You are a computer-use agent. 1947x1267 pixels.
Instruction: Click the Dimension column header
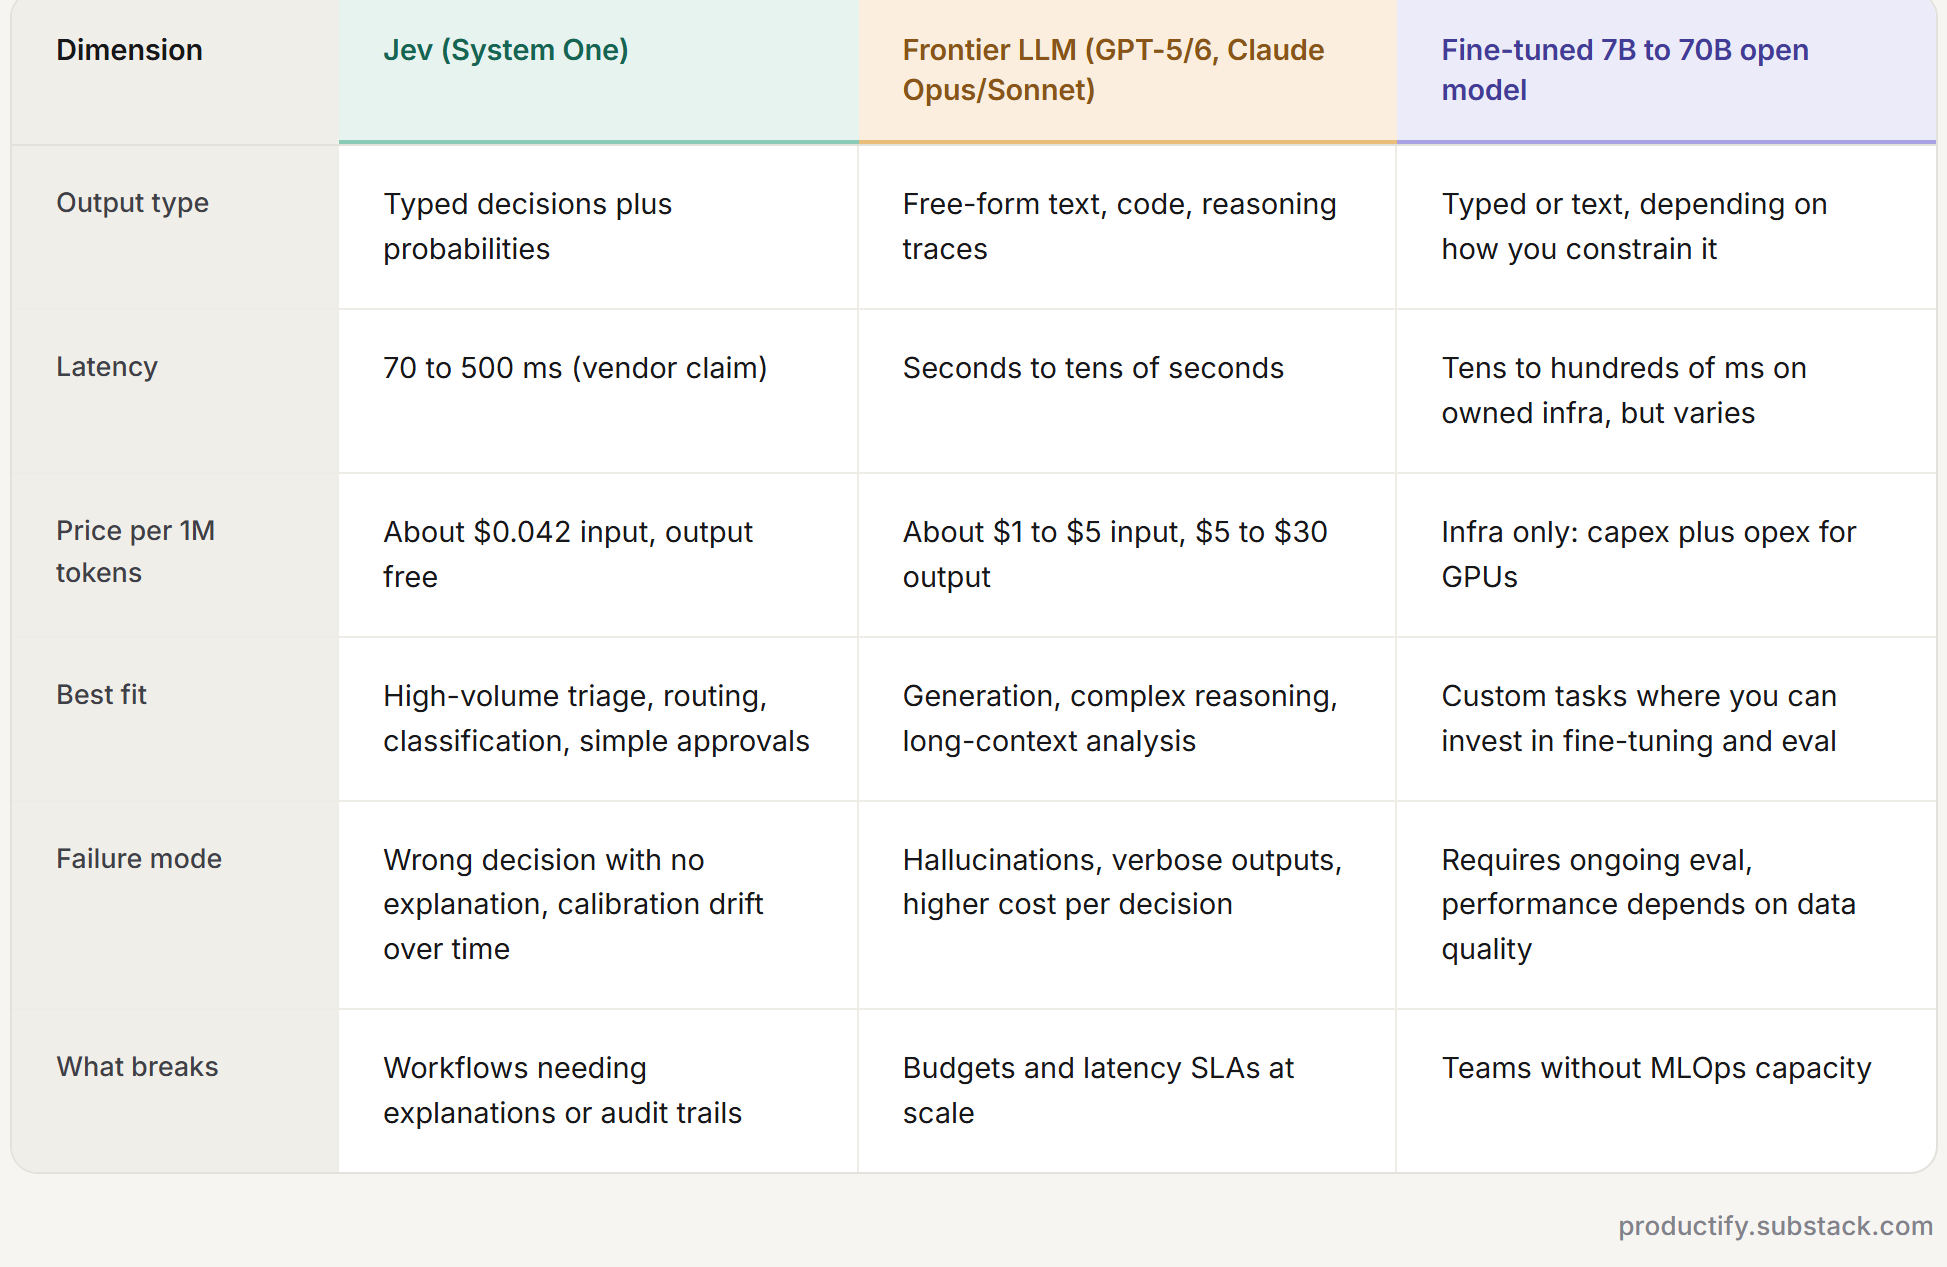click(129, 50)
